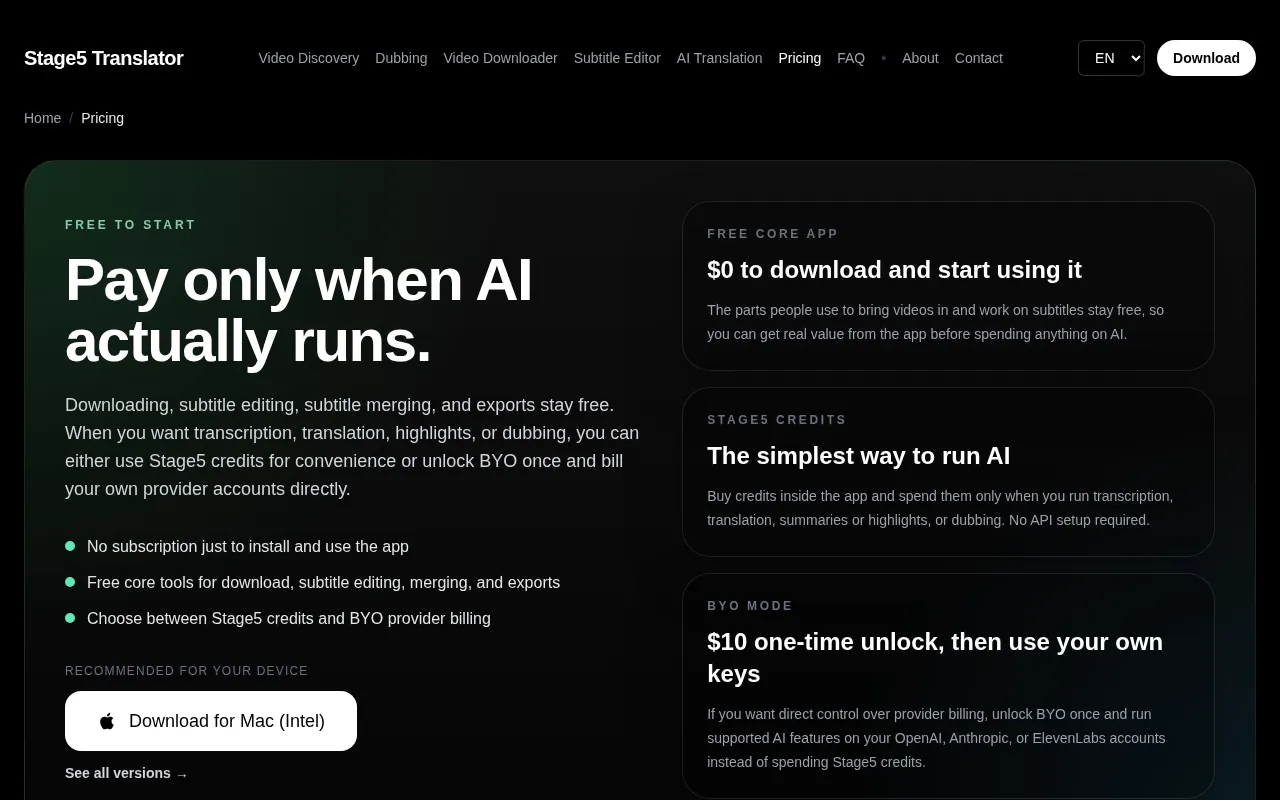Open the Contact page
Viewport: 1280px width, 800px height.
(978, 58)
